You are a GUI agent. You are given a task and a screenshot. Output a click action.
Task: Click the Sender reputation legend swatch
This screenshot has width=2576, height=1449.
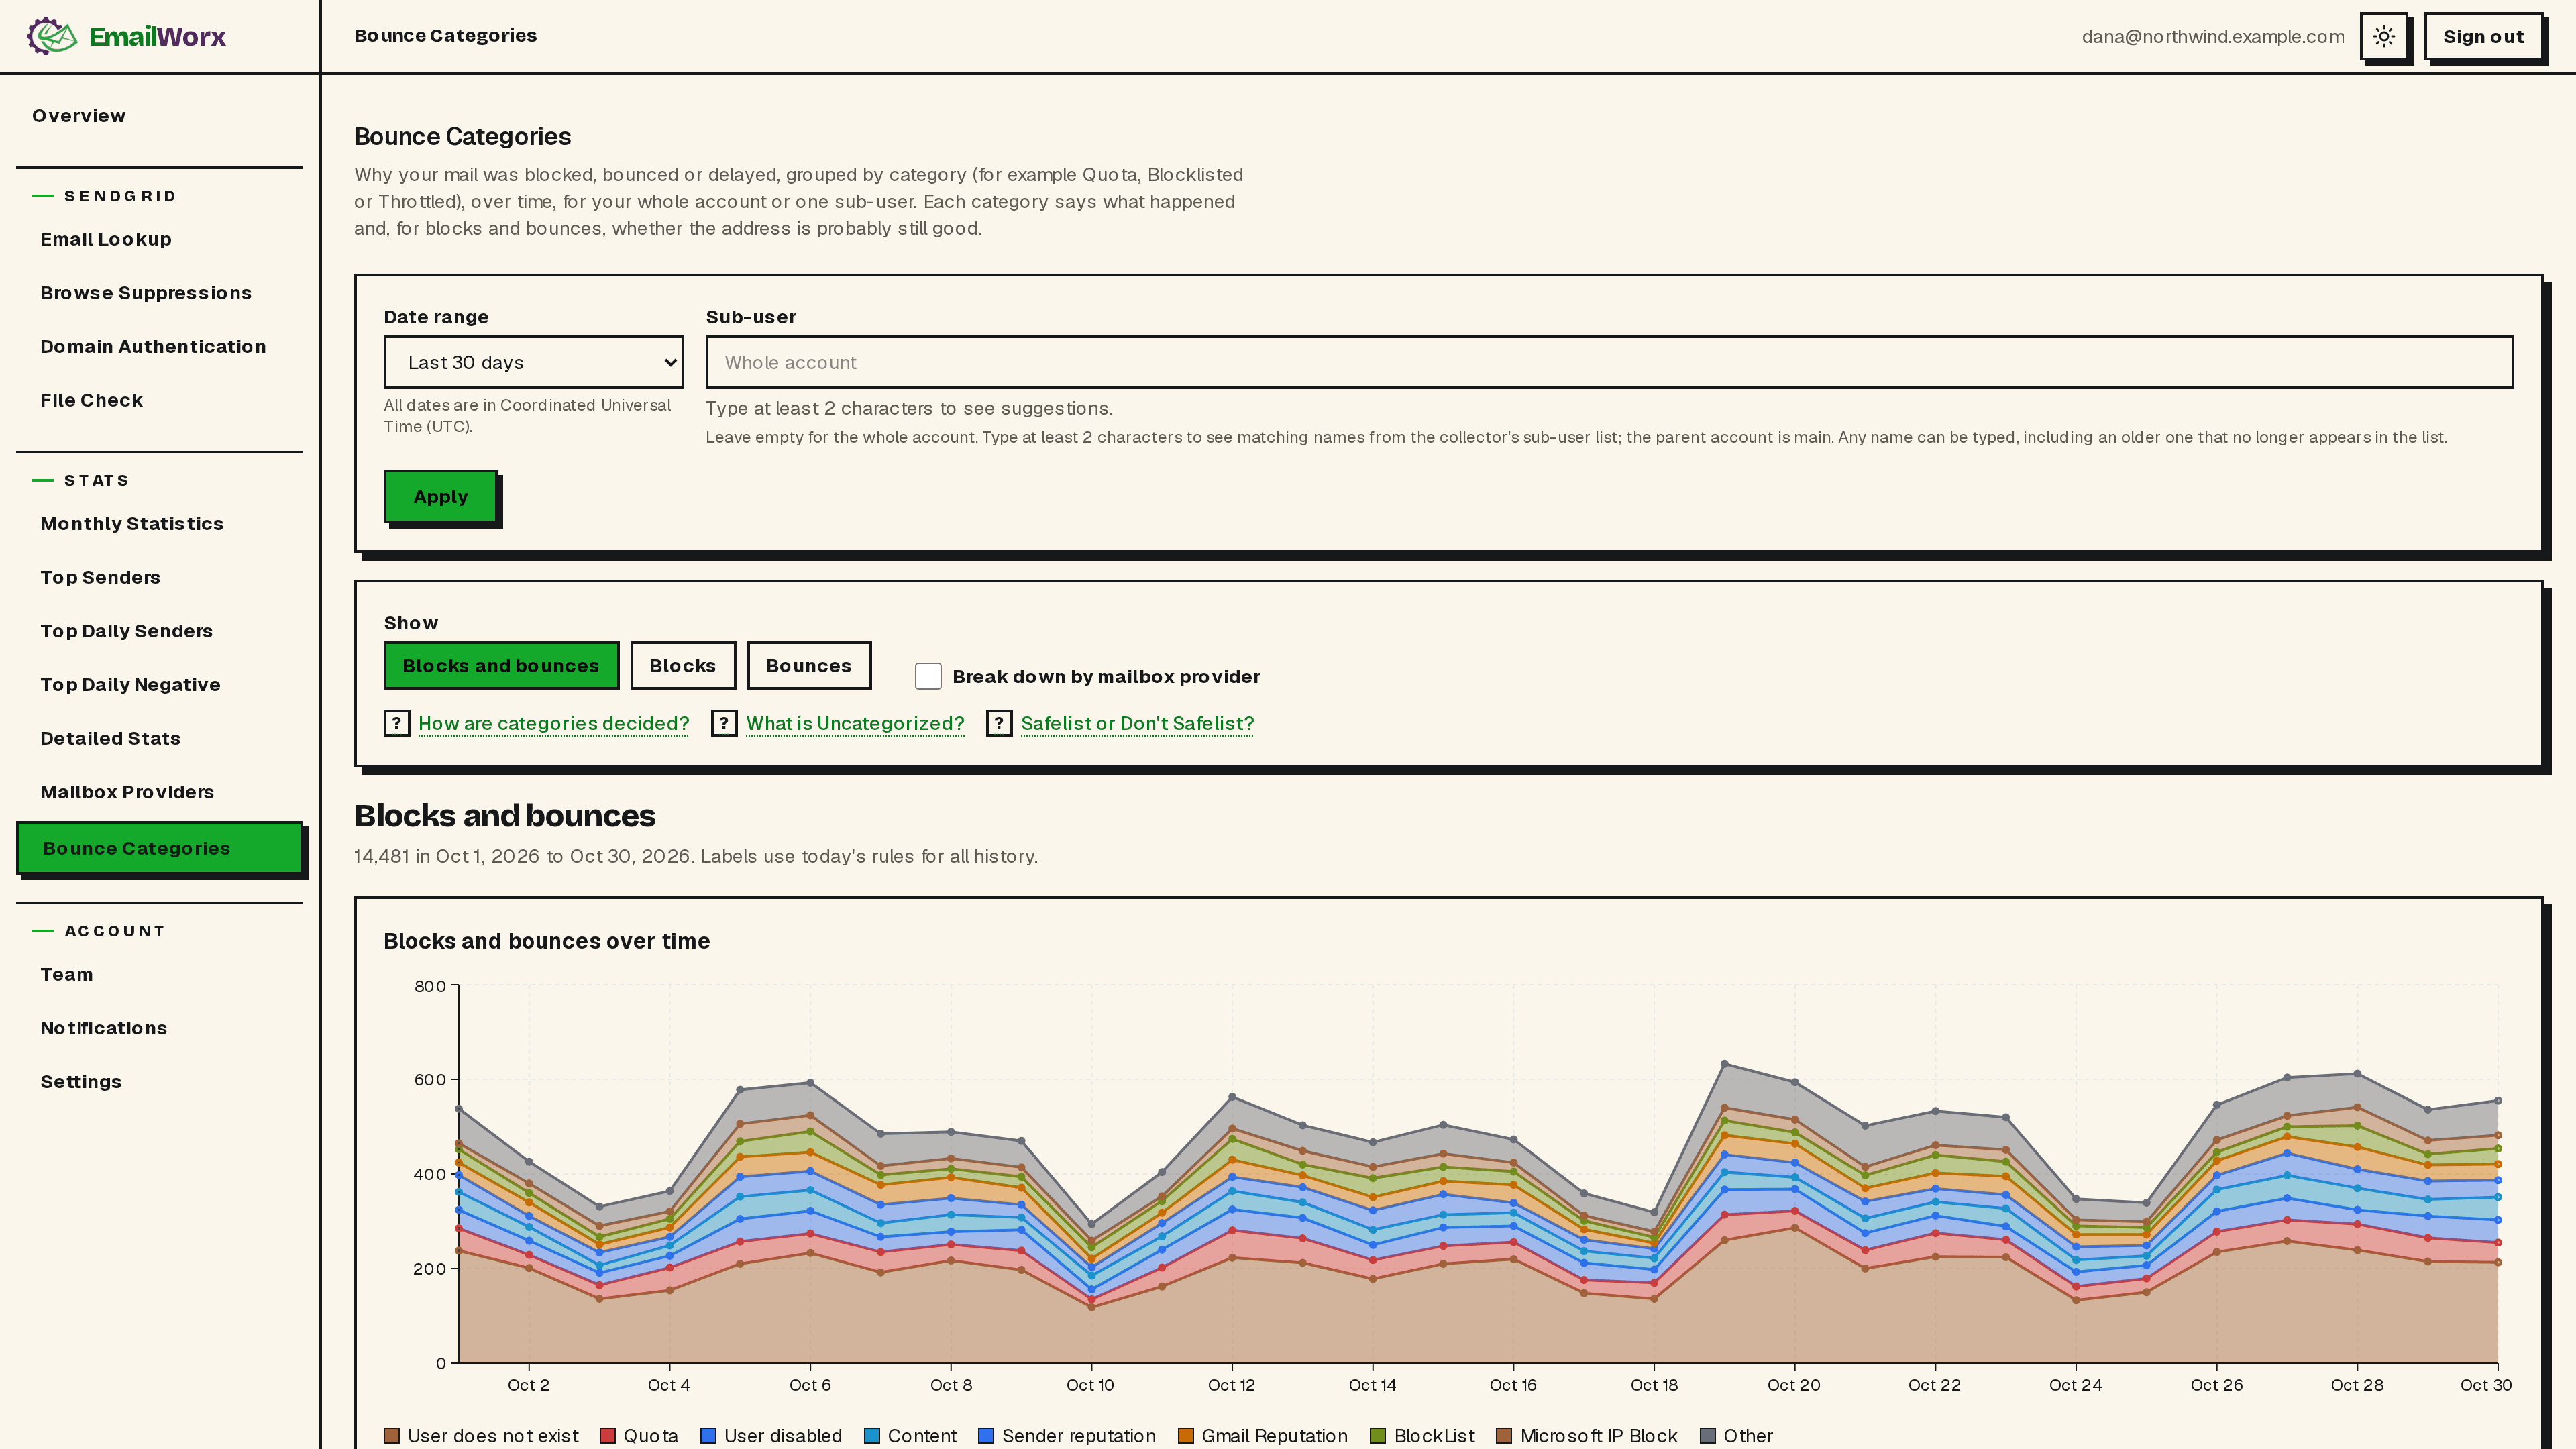987,1436
